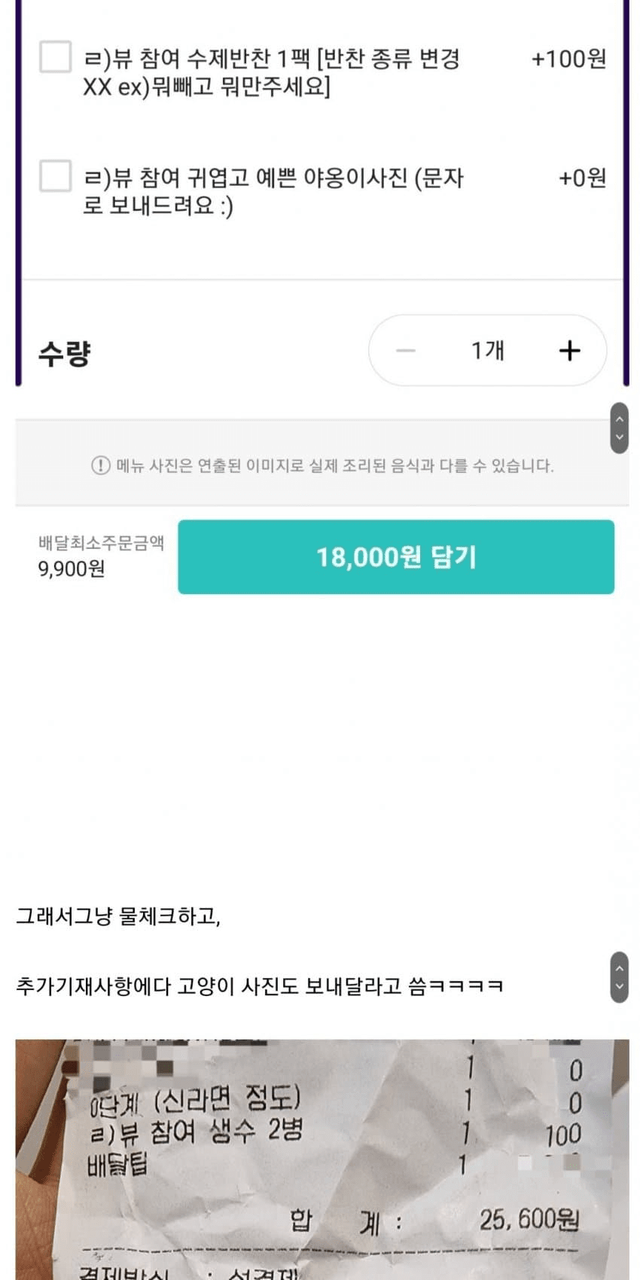
Task: Click the down chevron above the 담기 button
Action: coord(620,438)
